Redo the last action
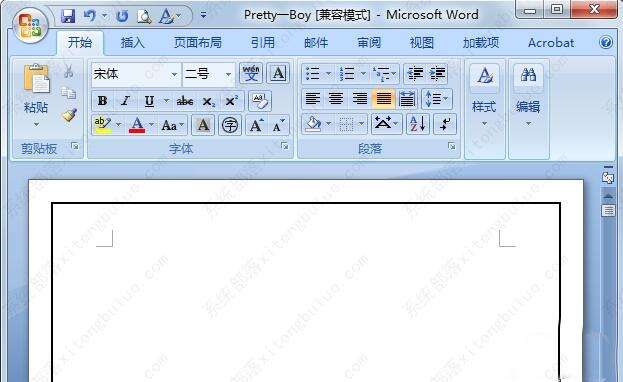Viewport: 623px width, 382px height. 122,16
